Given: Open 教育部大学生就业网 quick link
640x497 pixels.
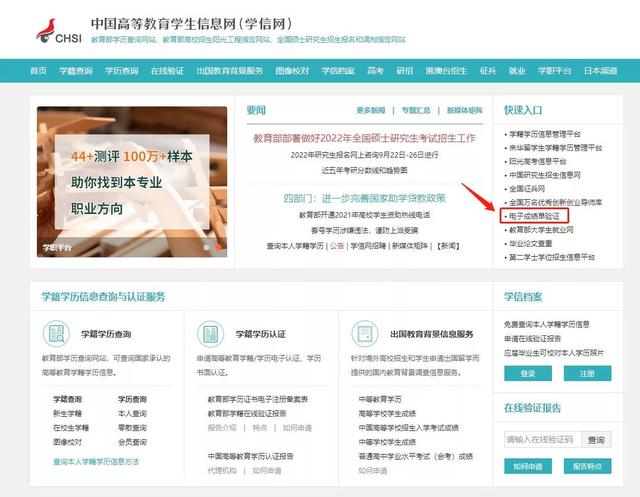Looking at the screenshot, I should [541, 230].
